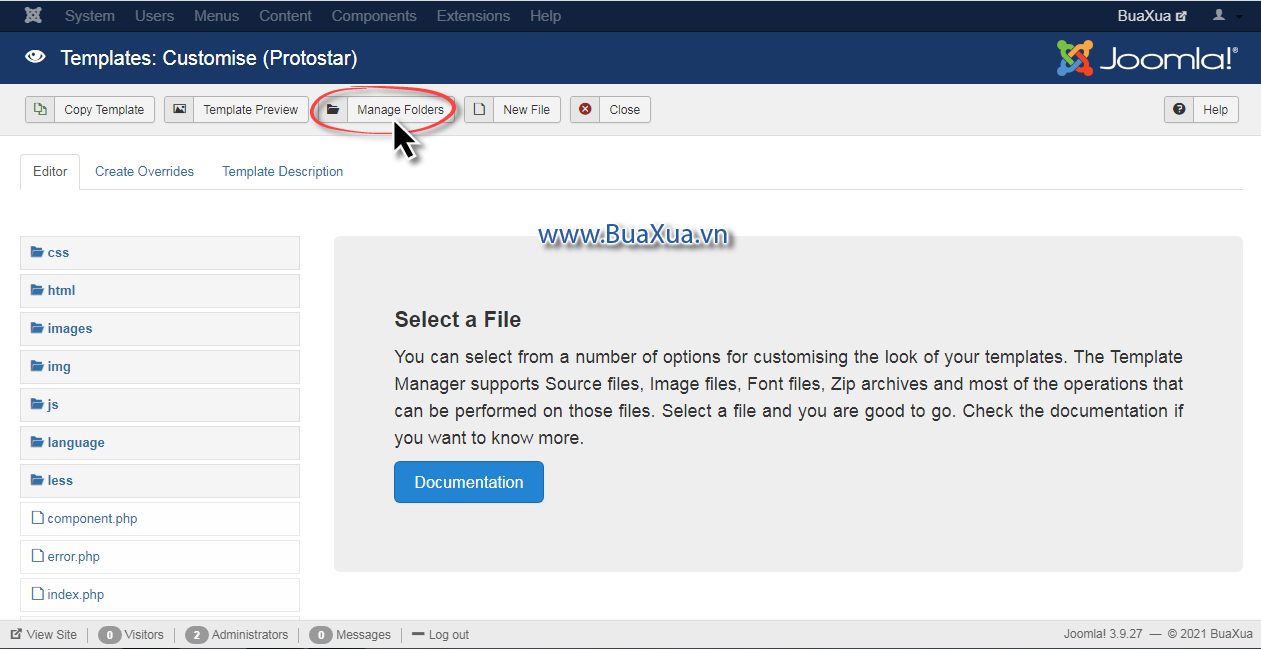Expand the css folder
1261x649 pixels.
coord(160,253)
